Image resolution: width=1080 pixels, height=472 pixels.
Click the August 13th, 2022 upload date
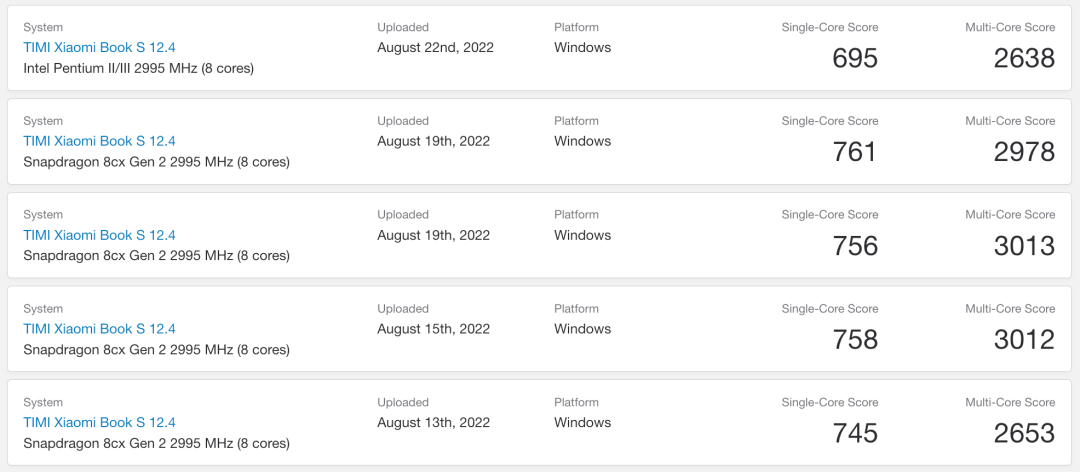(x=433, y=422)
